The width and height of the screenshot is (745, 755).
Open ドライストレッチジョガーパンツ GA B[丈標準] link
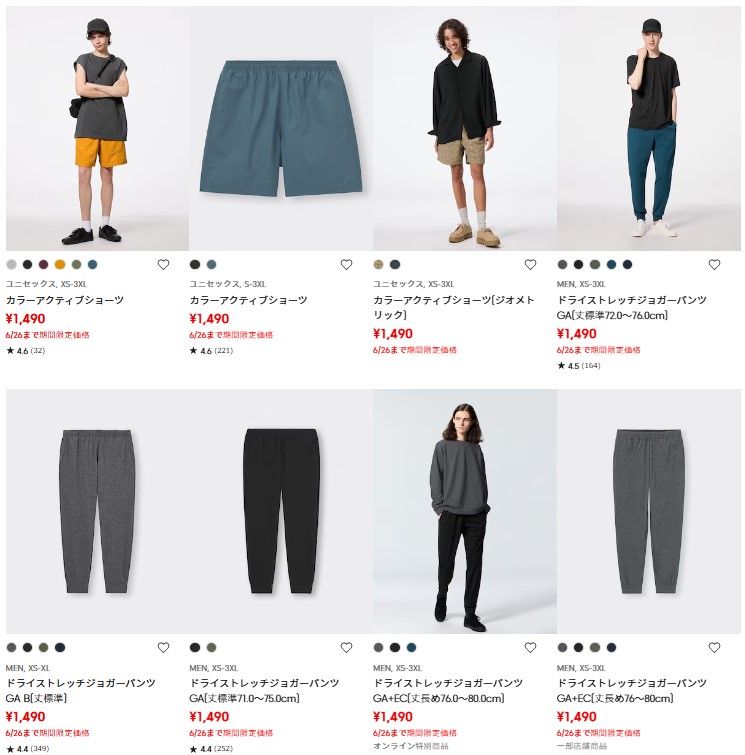pos(80,690)
